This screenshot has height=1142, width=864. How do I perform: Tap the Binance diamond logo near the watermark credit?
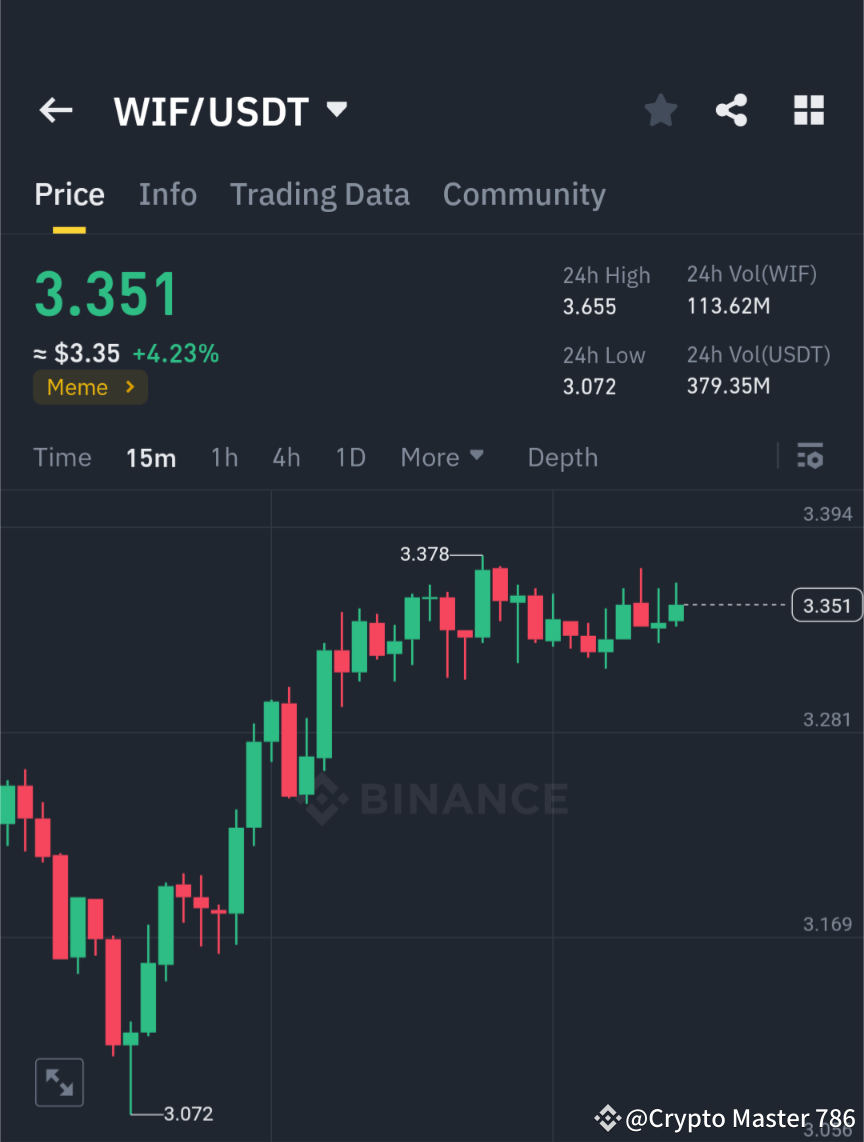(x=606, y=1118)
